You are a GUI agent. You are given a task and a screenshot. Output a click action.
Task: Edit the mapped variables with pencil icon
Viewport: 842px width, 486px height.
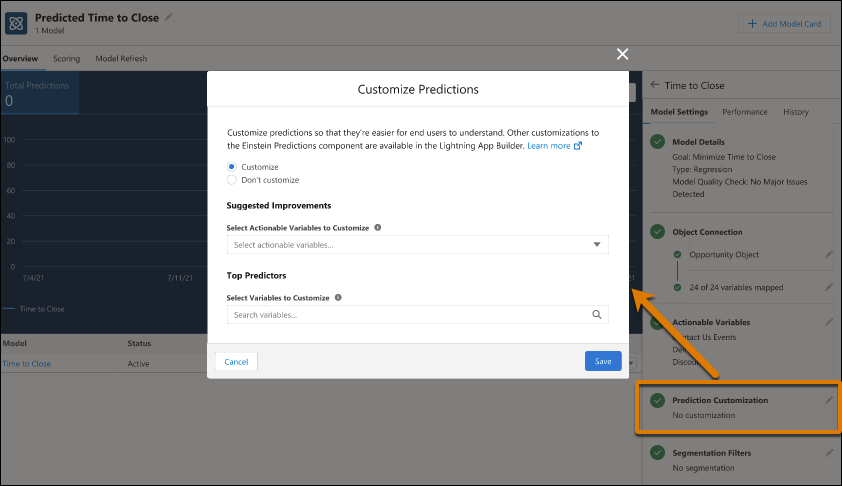tap(829, 287)
